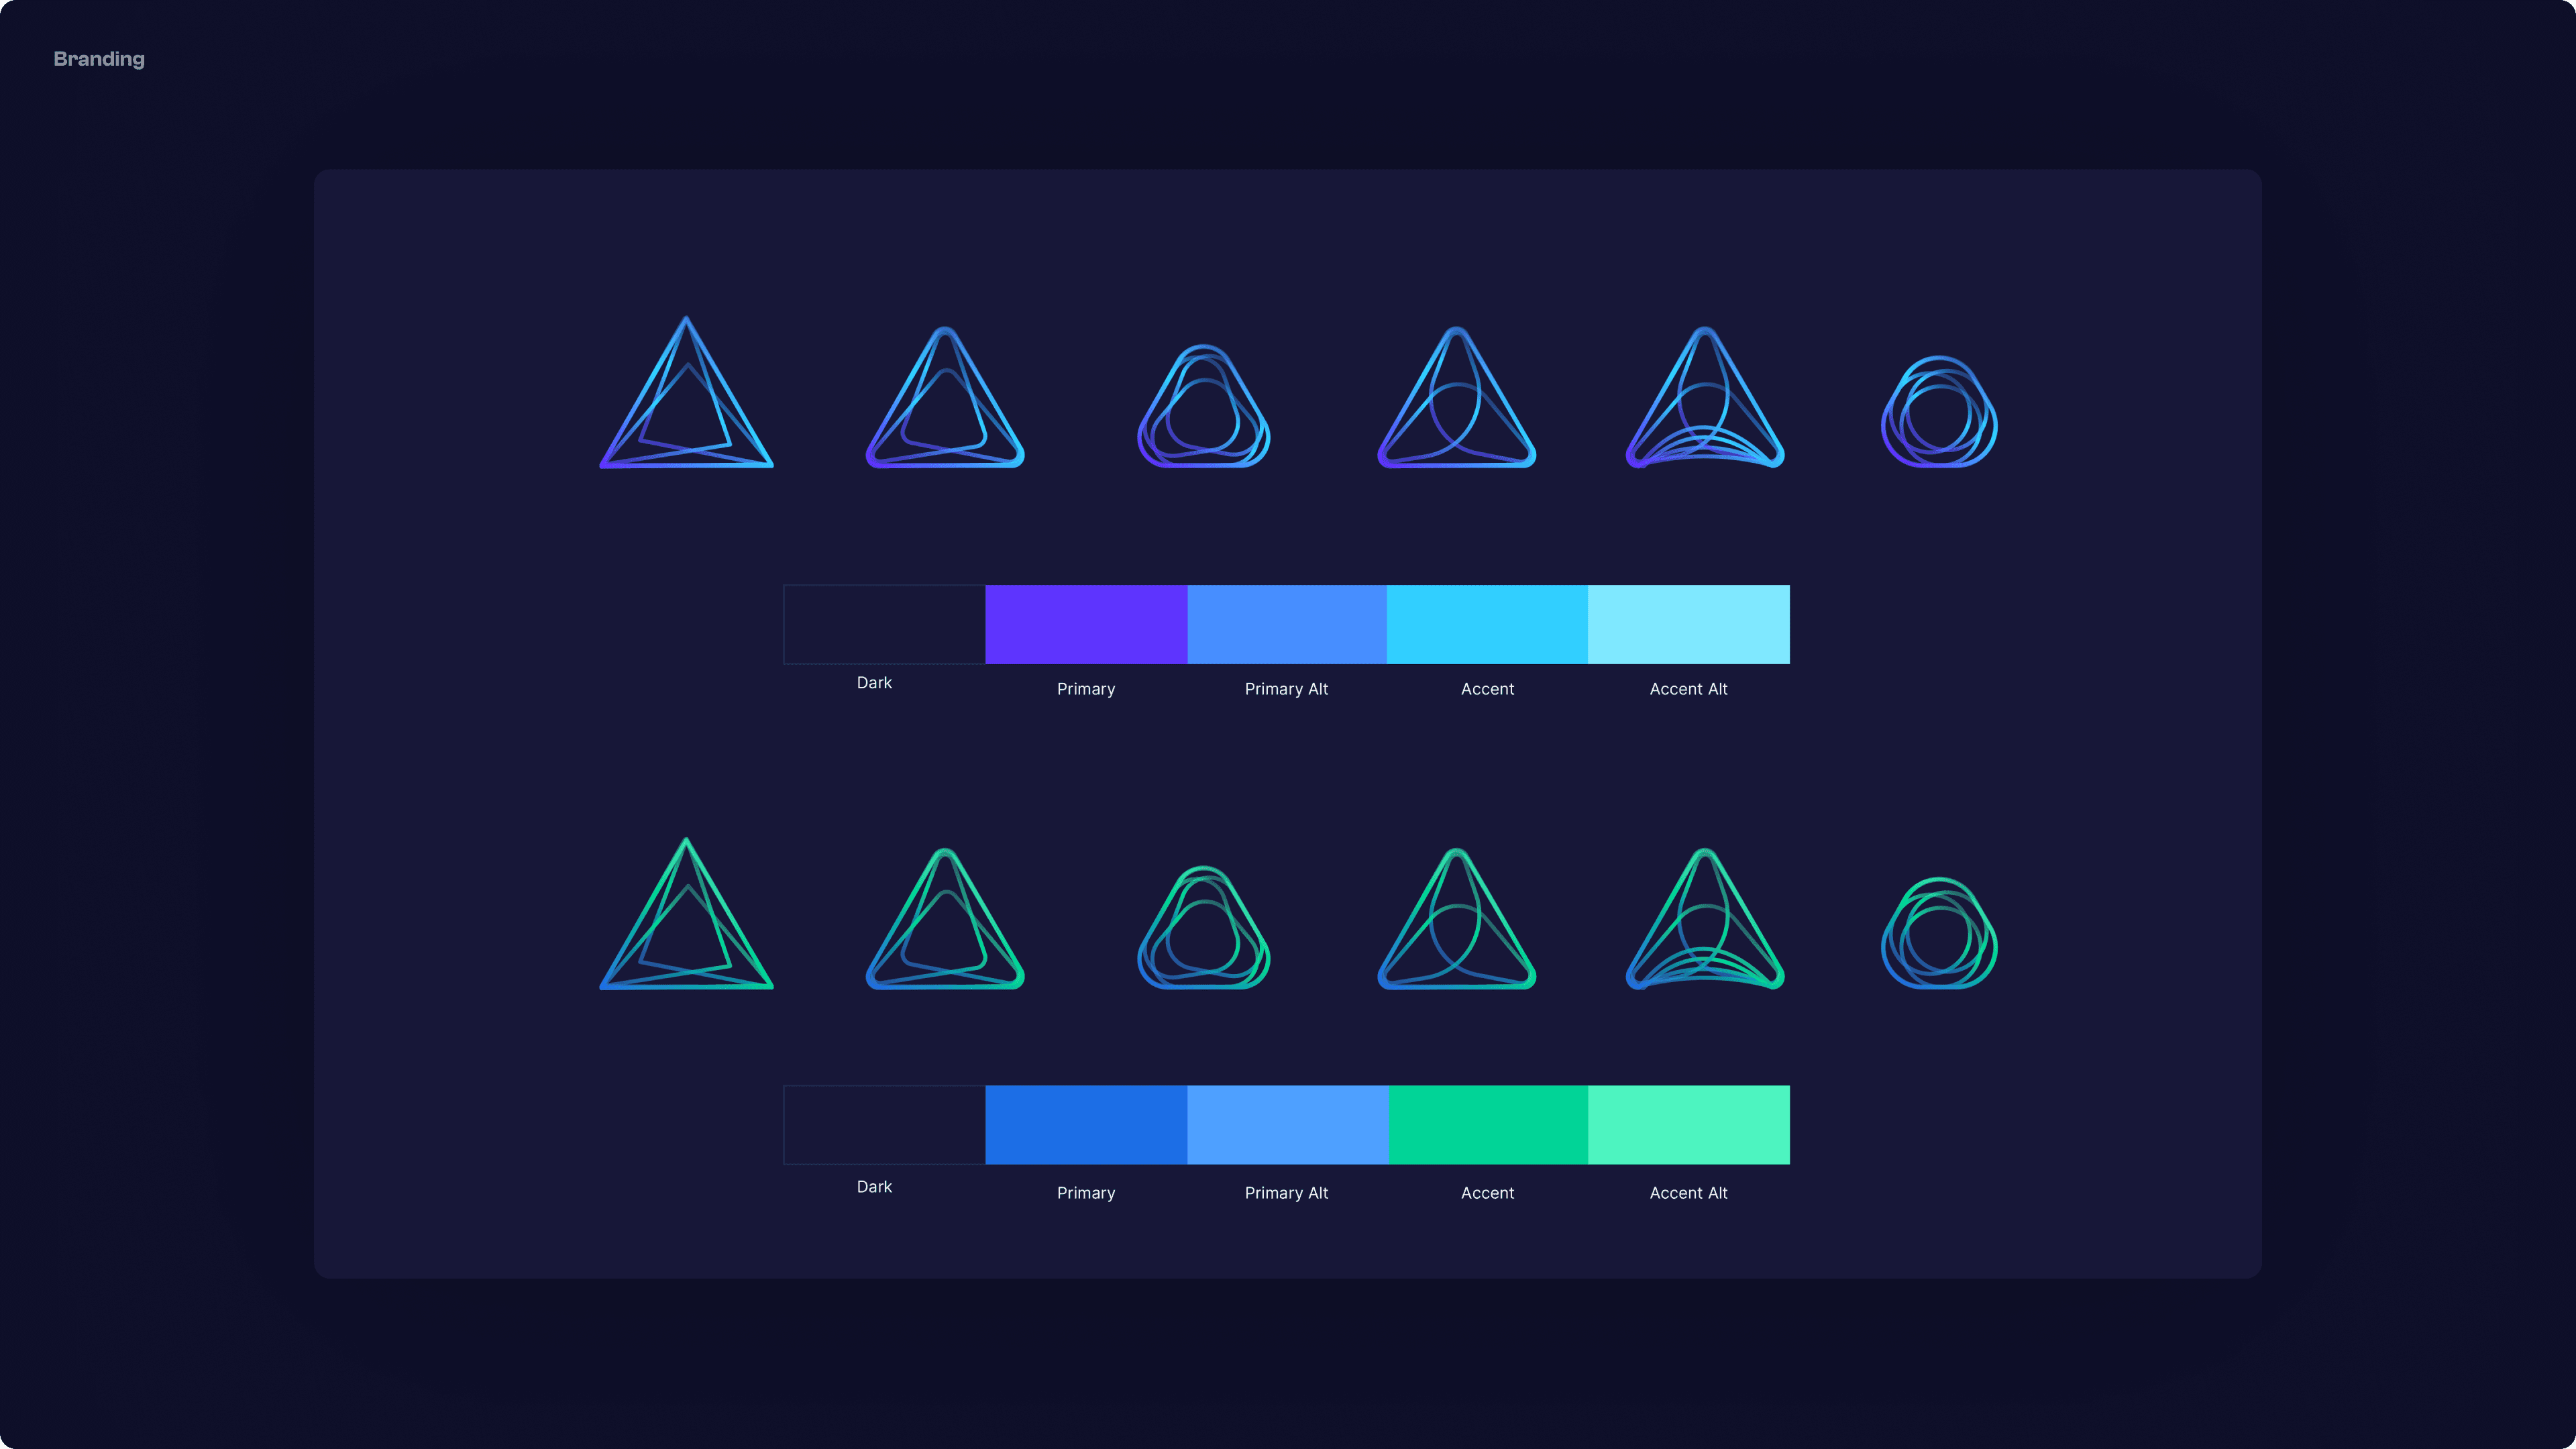Pick the violet Primary swatch, top palette

tap(1086, 624)
